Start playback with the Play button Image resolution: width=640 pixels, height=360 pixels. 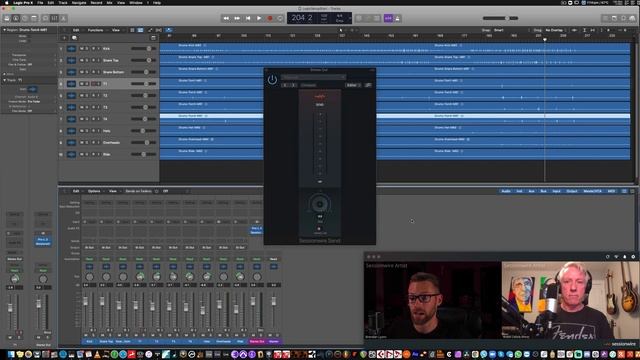(x=259, y=18)
